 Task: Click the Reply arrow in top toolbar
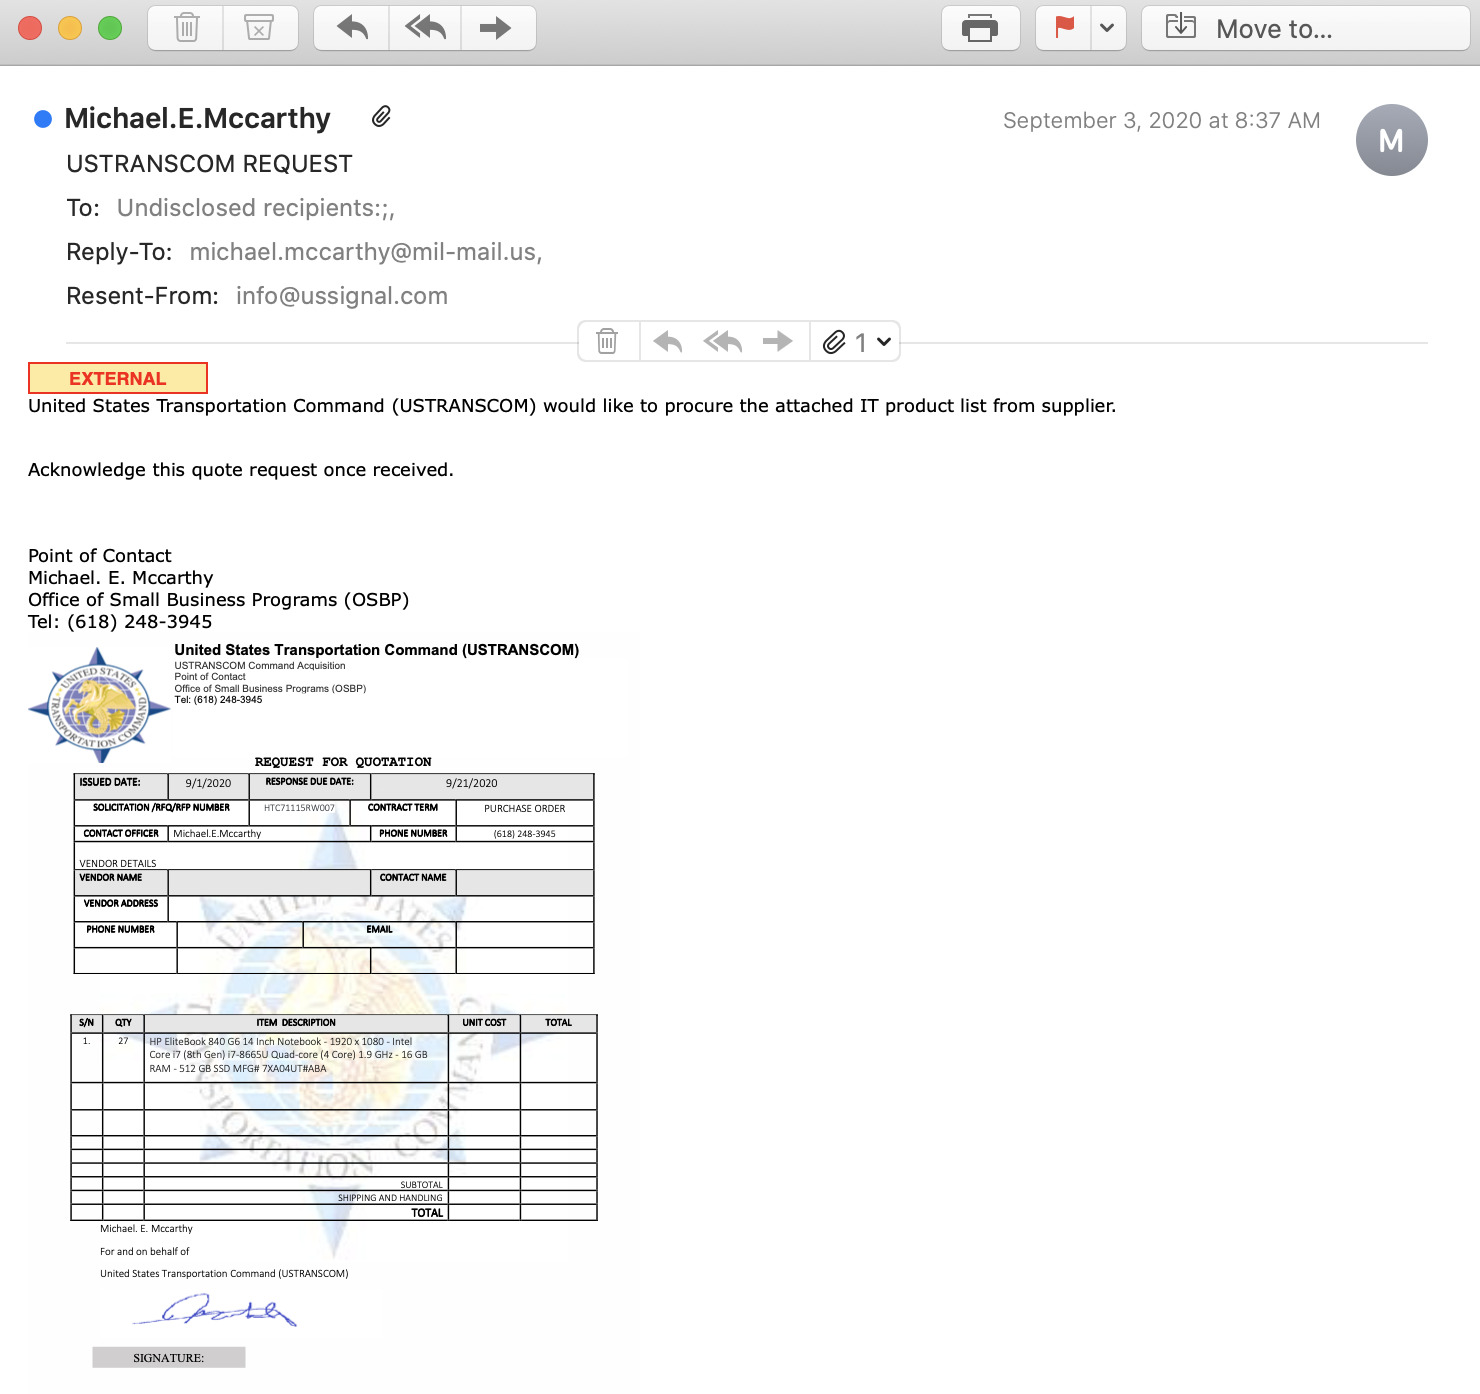coord(352,28)
